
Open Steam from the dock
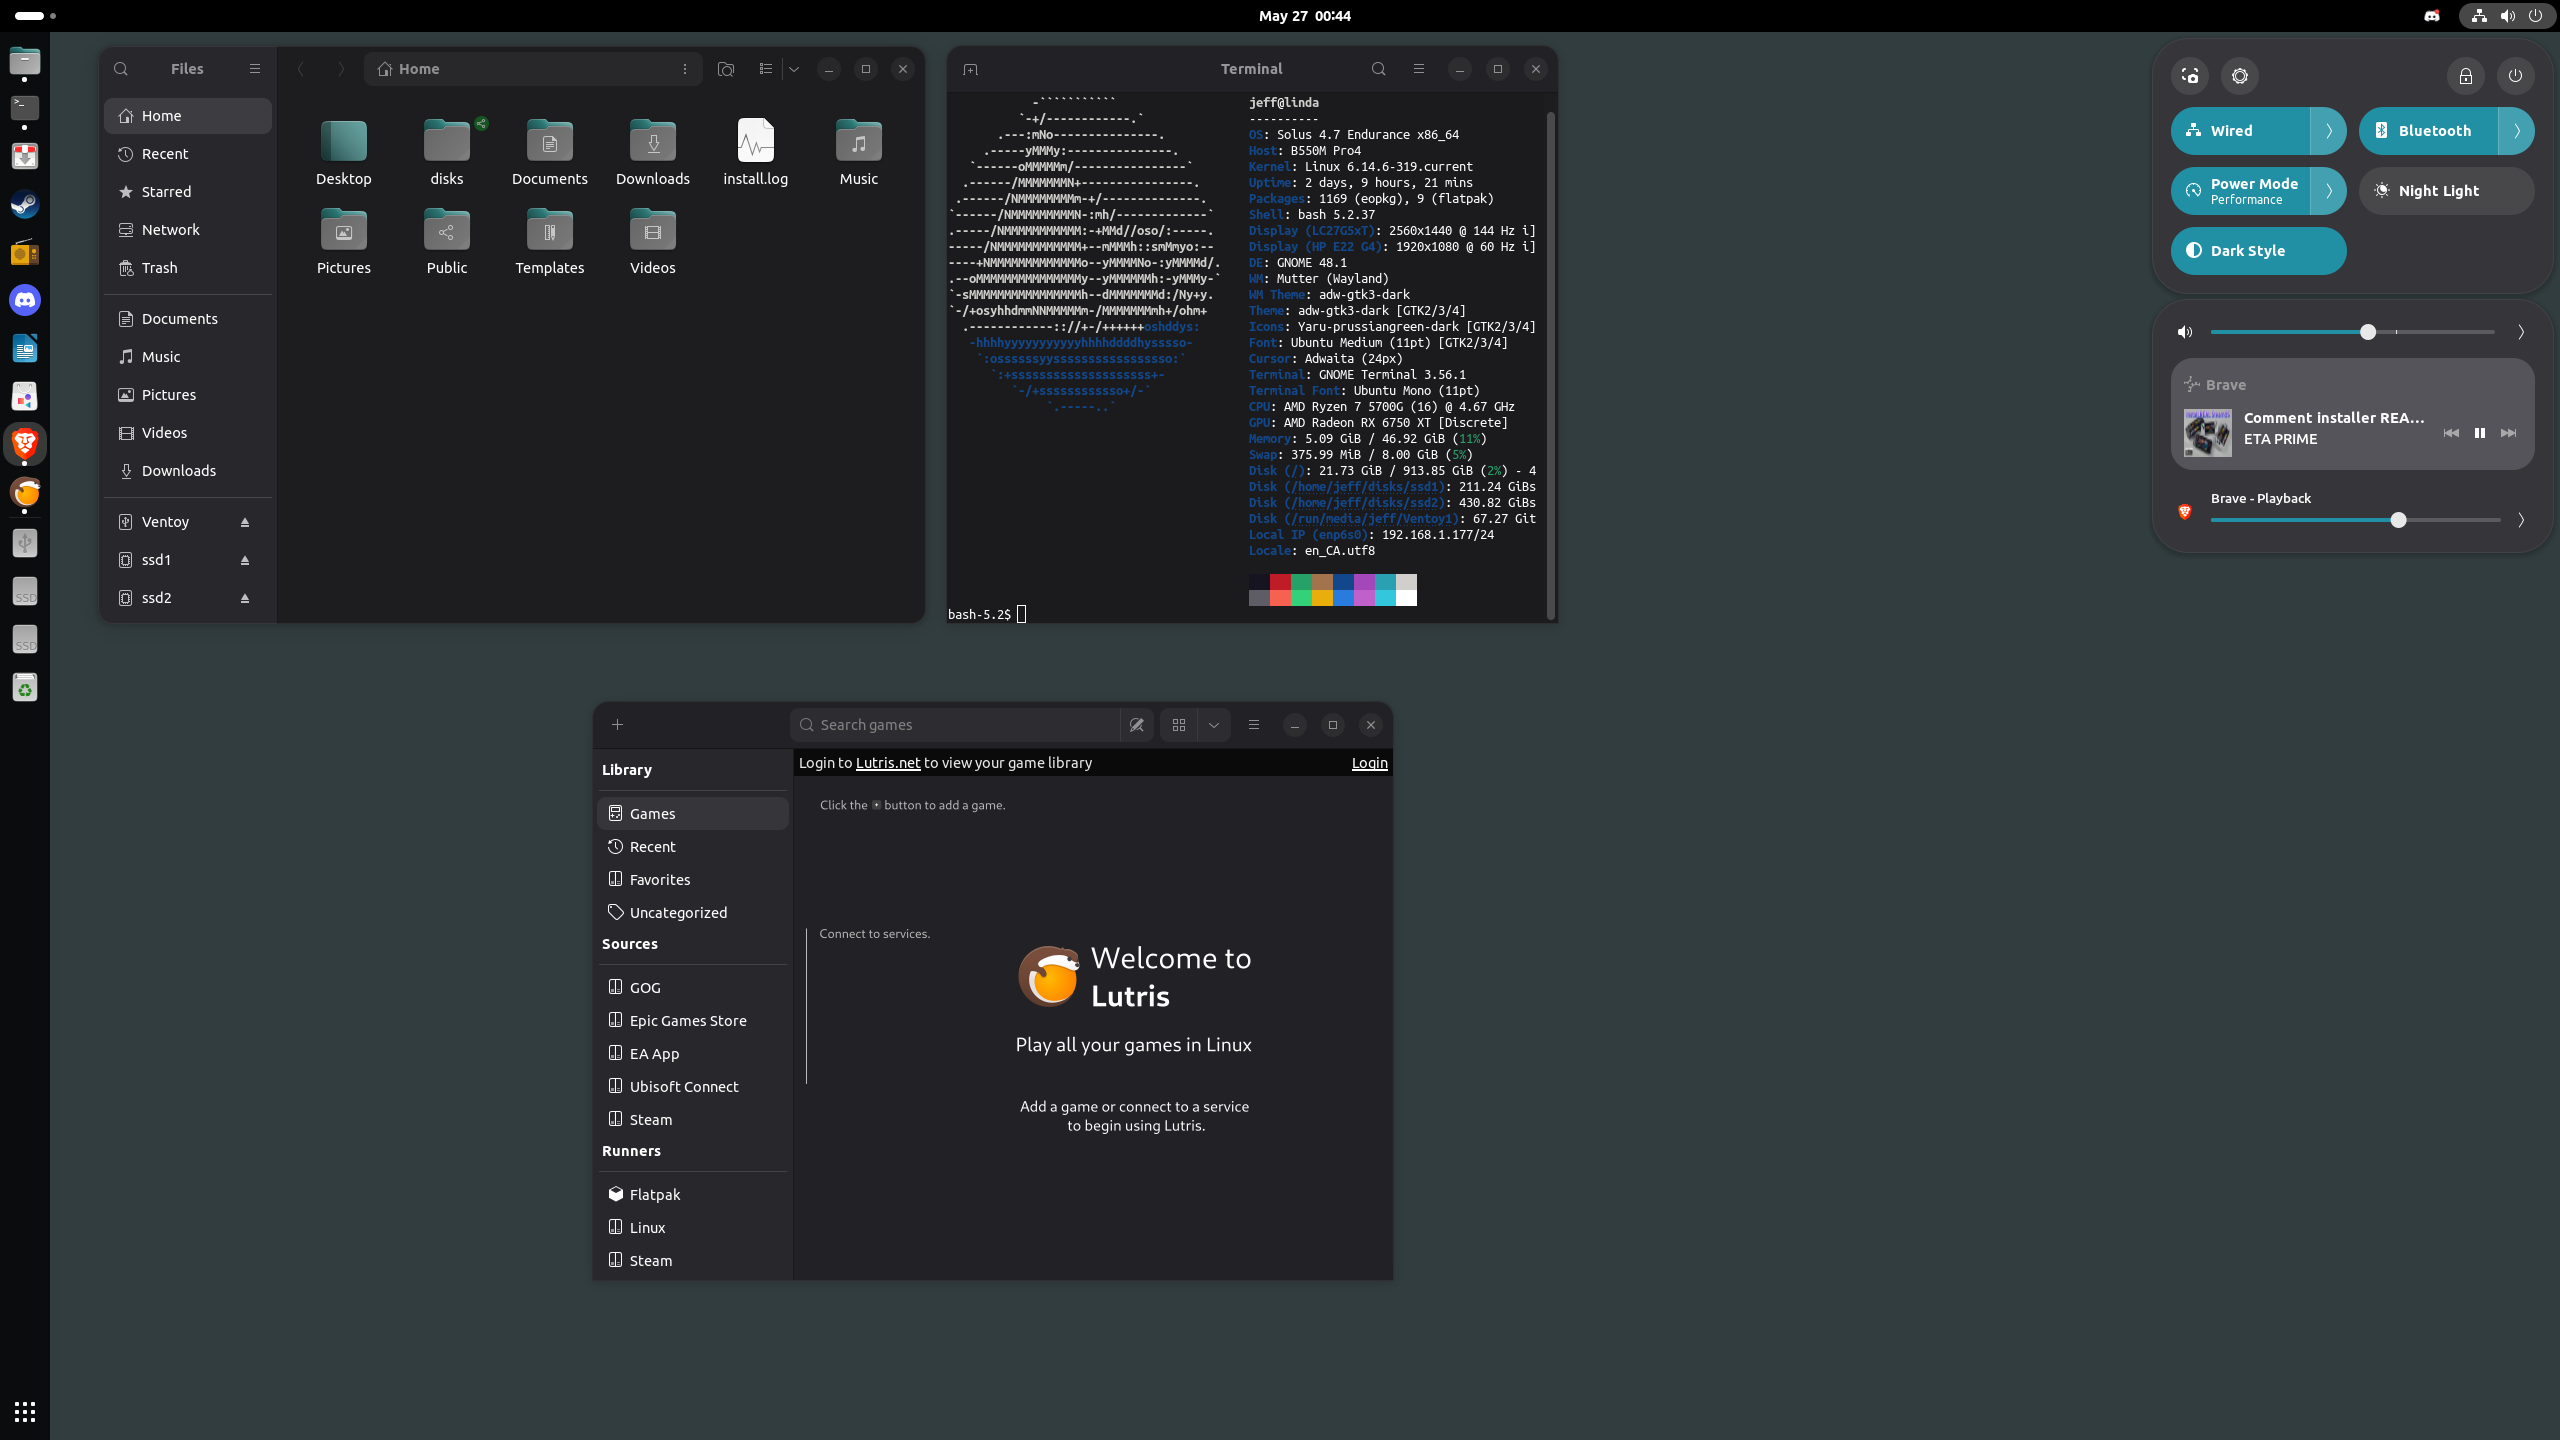coord(25,204)
